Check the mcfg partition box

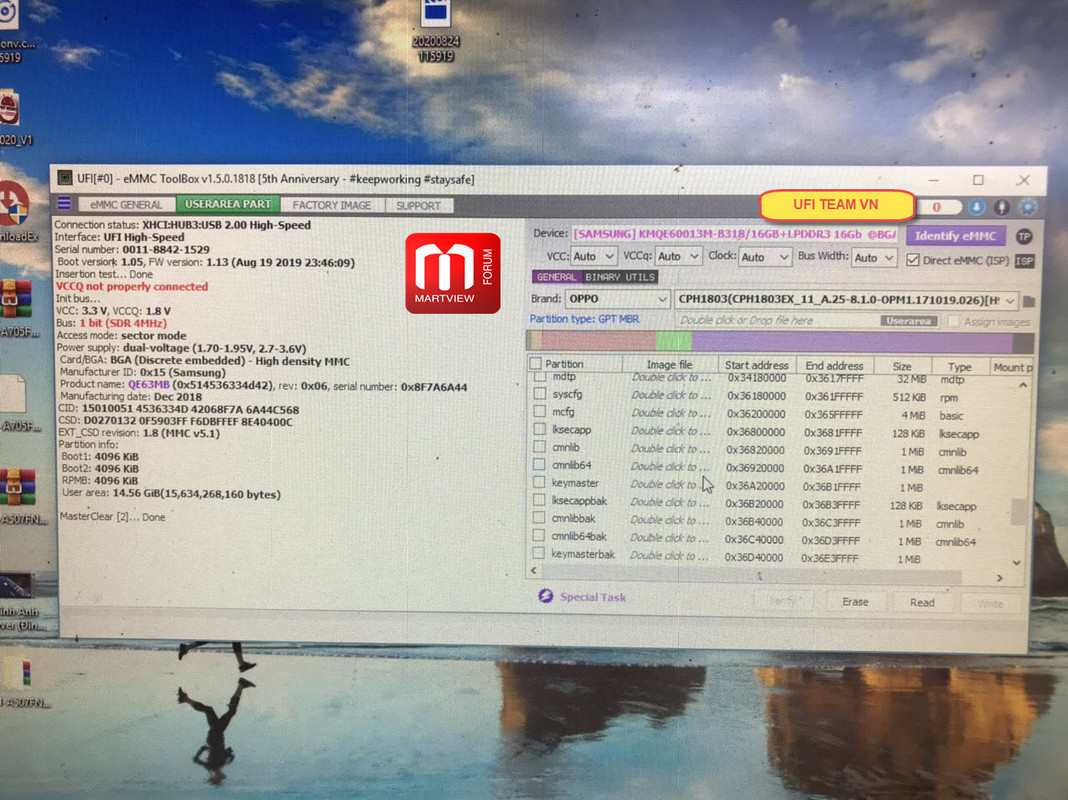pos(540,411)
